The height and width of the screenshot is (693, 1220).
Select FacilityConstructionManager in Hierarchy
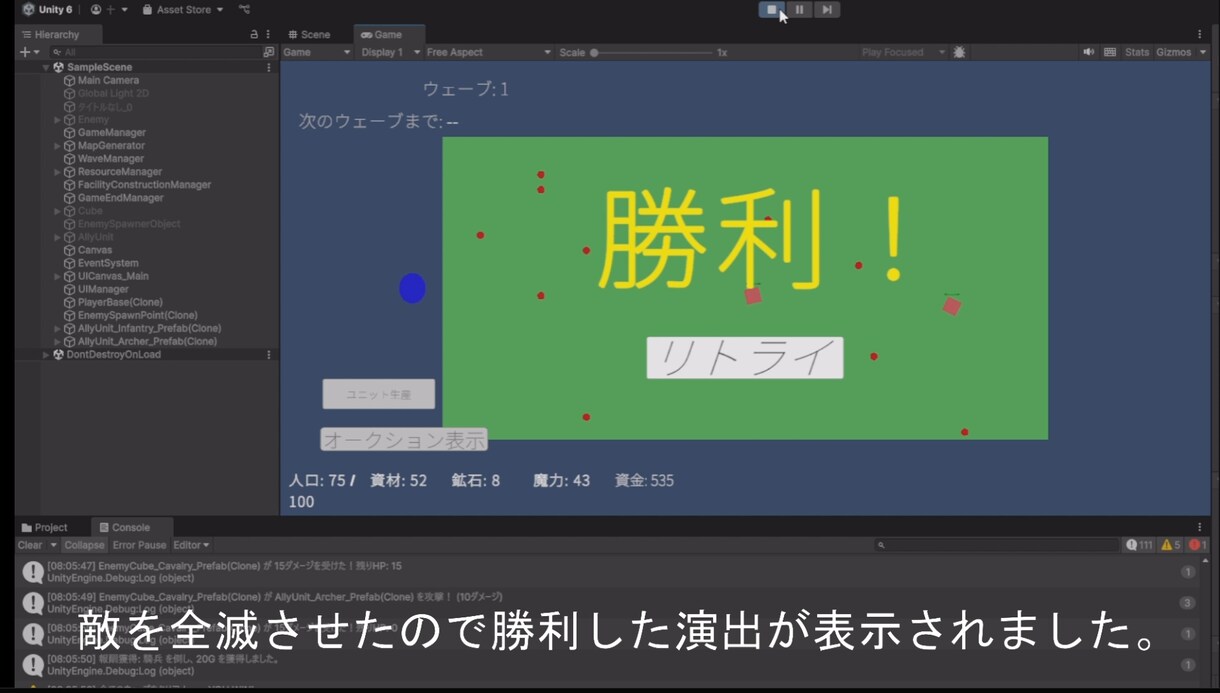[x=144, y=184]
